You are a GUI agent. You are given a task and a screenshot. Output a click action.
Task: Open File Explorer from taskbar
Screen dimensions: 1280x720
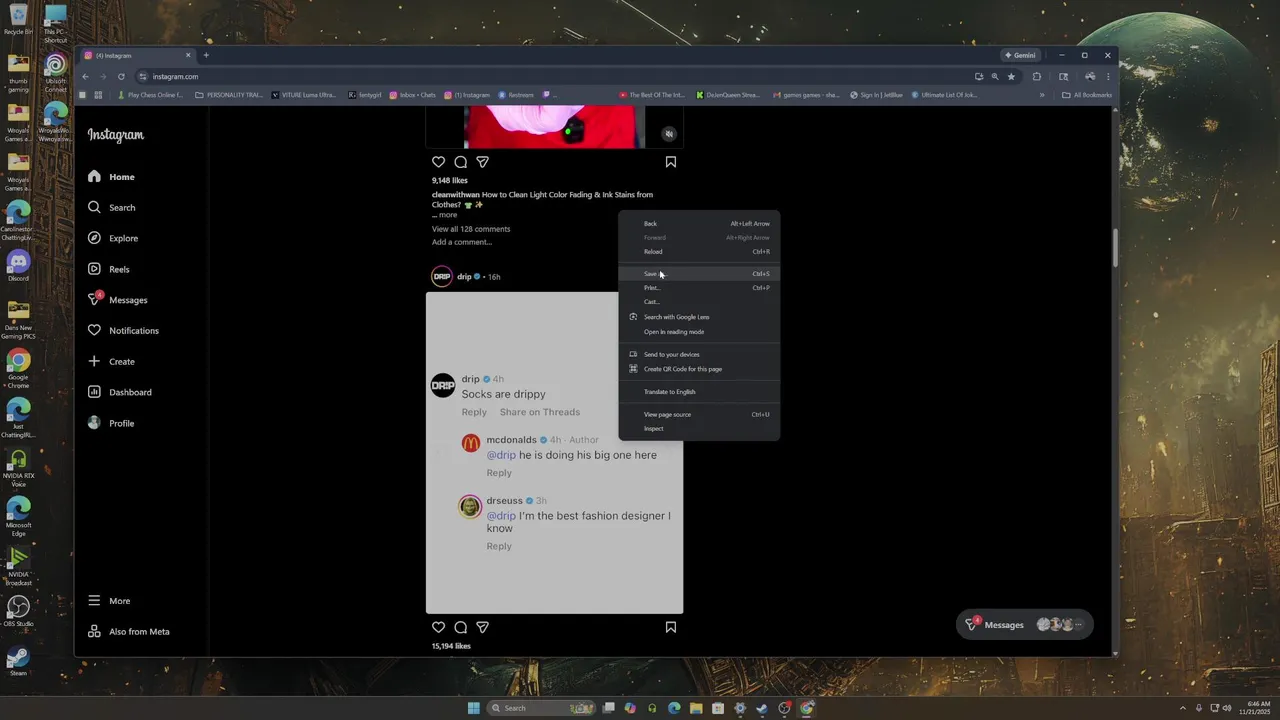tap(696, 708)
